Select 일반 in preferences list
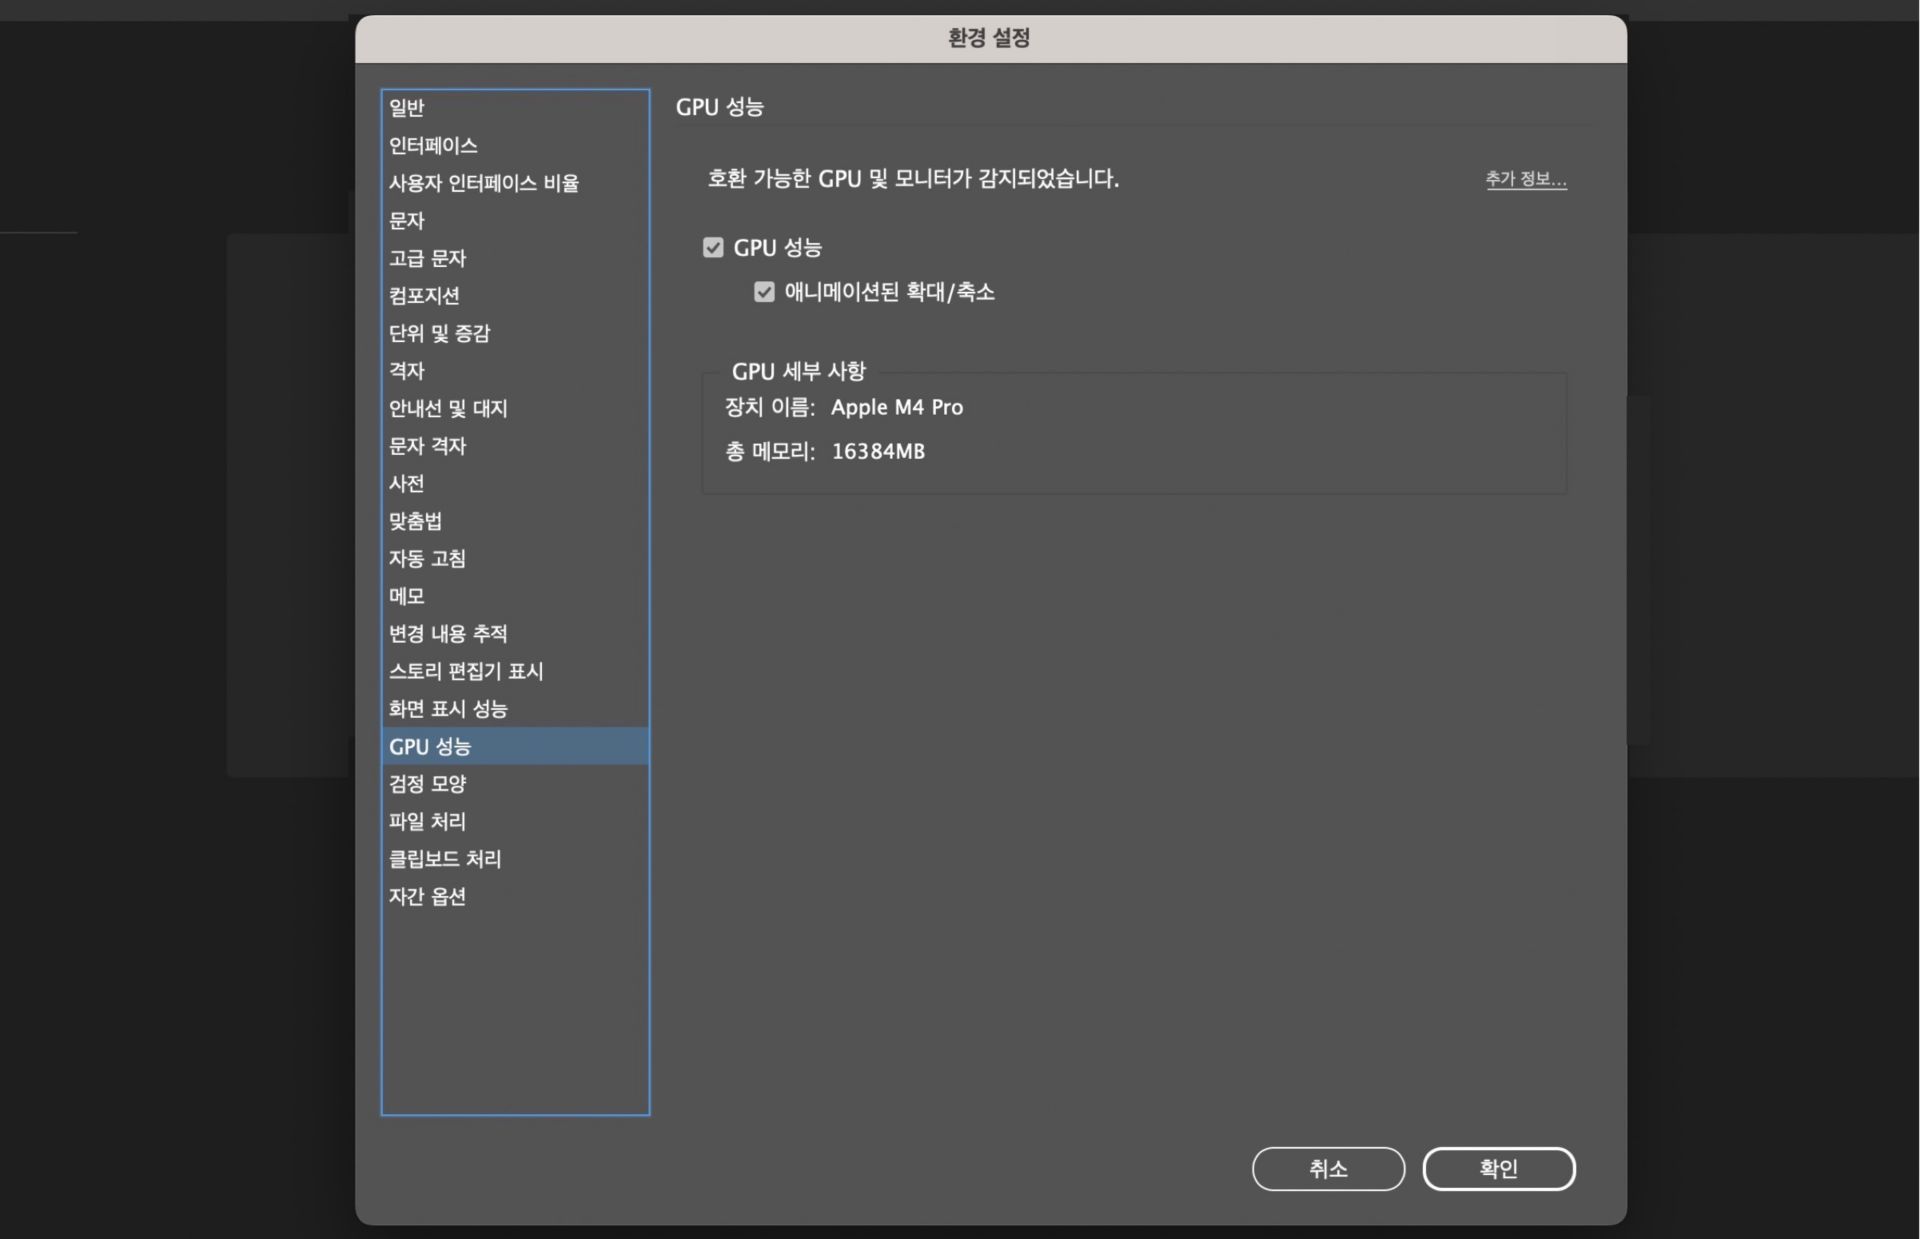1920x1239 pixels. click(407, 108)
